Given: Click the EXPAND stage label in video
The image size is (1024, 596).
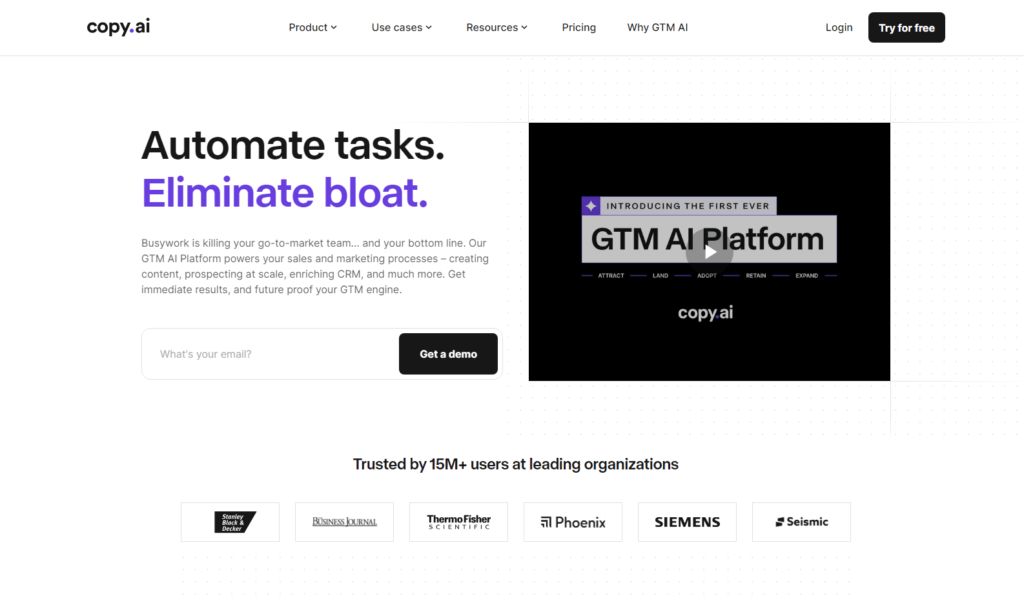Looking at the screenshot, I should pos(807,275).
